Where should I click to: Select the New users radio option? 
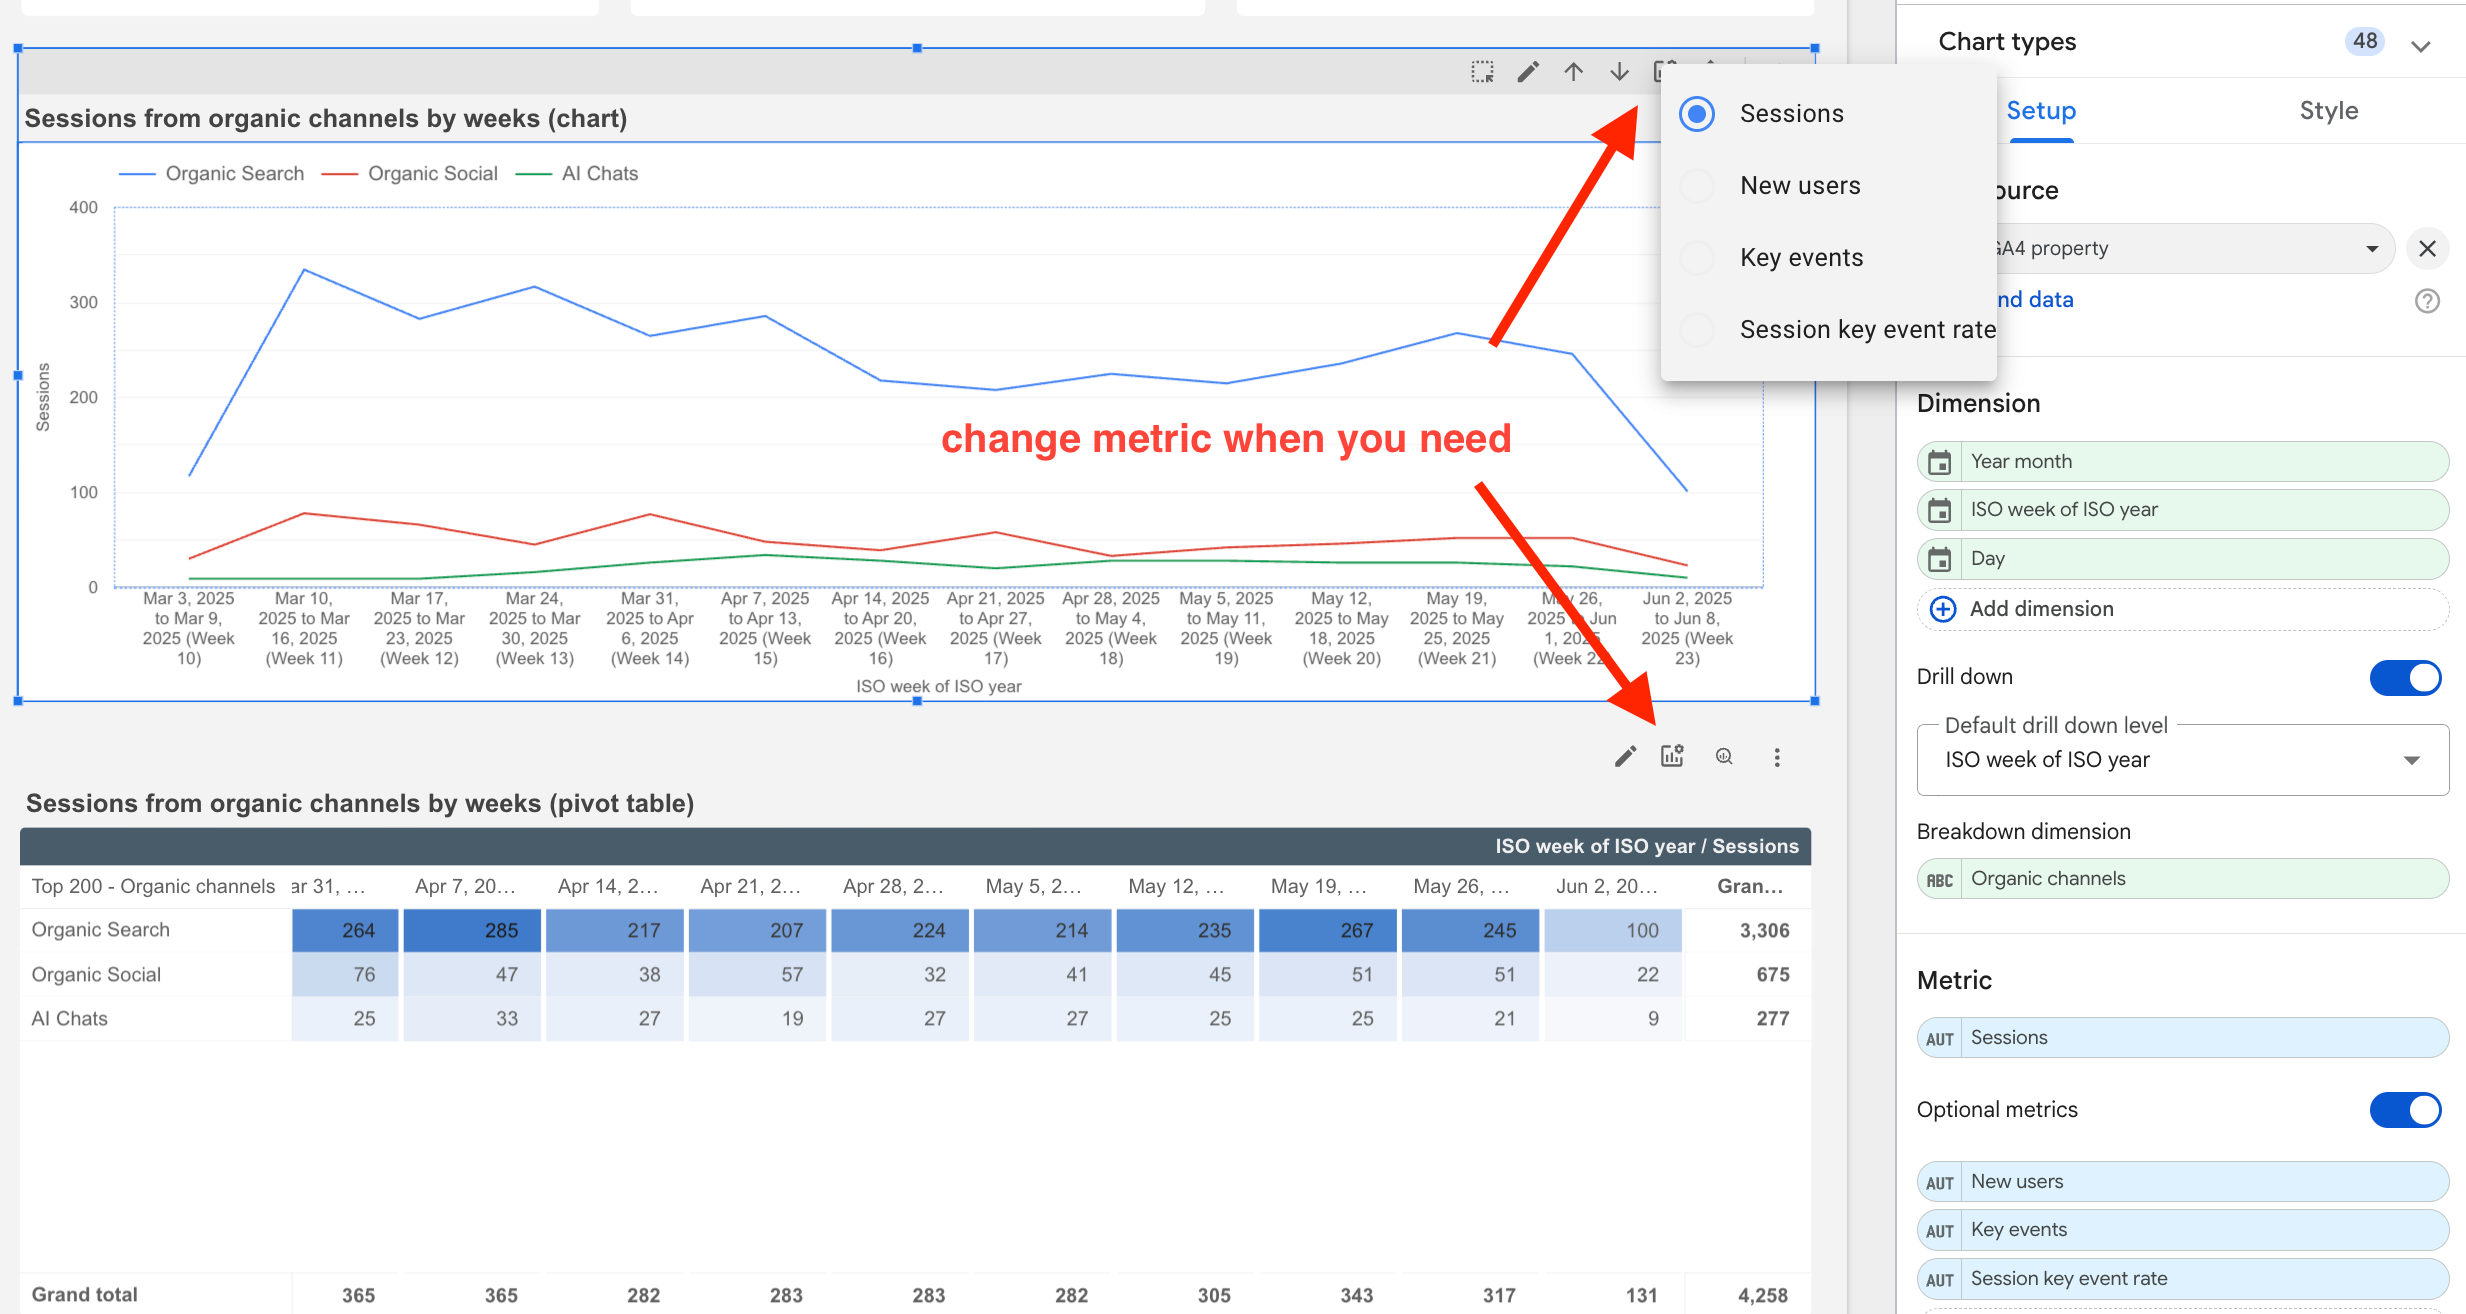pyautogui.click(x=1698, y=186)
